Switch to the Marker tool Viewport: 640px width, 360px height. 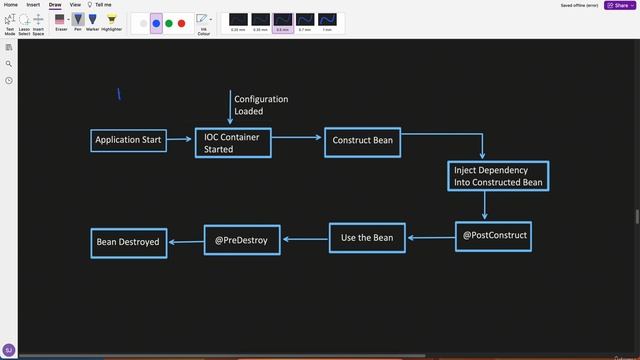93,22
